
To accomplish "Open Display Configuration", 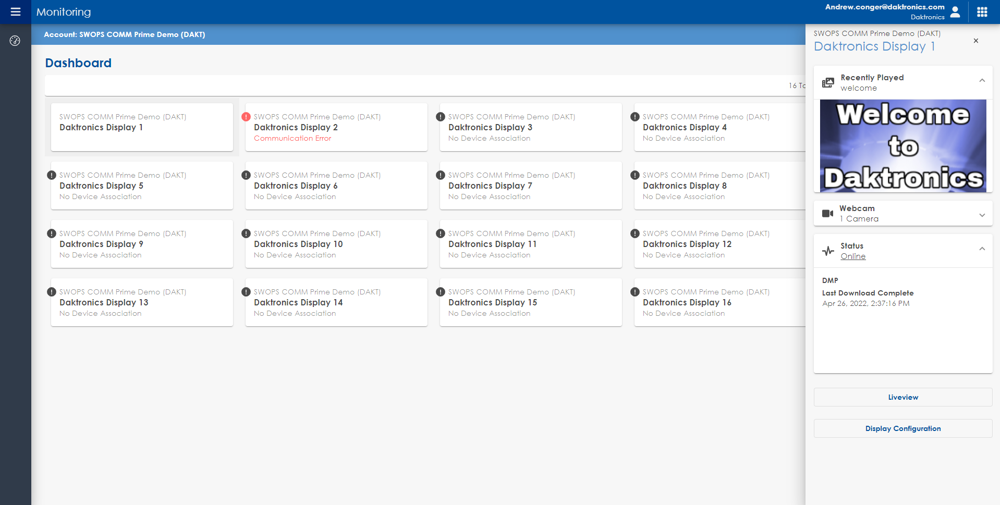I will [x=903, y=428].
